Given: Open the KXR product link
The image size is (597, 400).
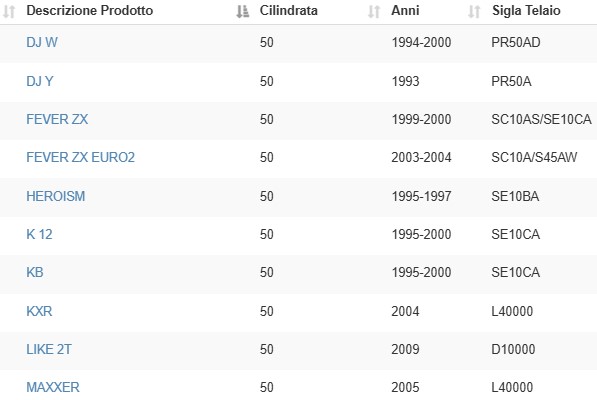Looking at the screenshot, I should click(x=39, y=311).
